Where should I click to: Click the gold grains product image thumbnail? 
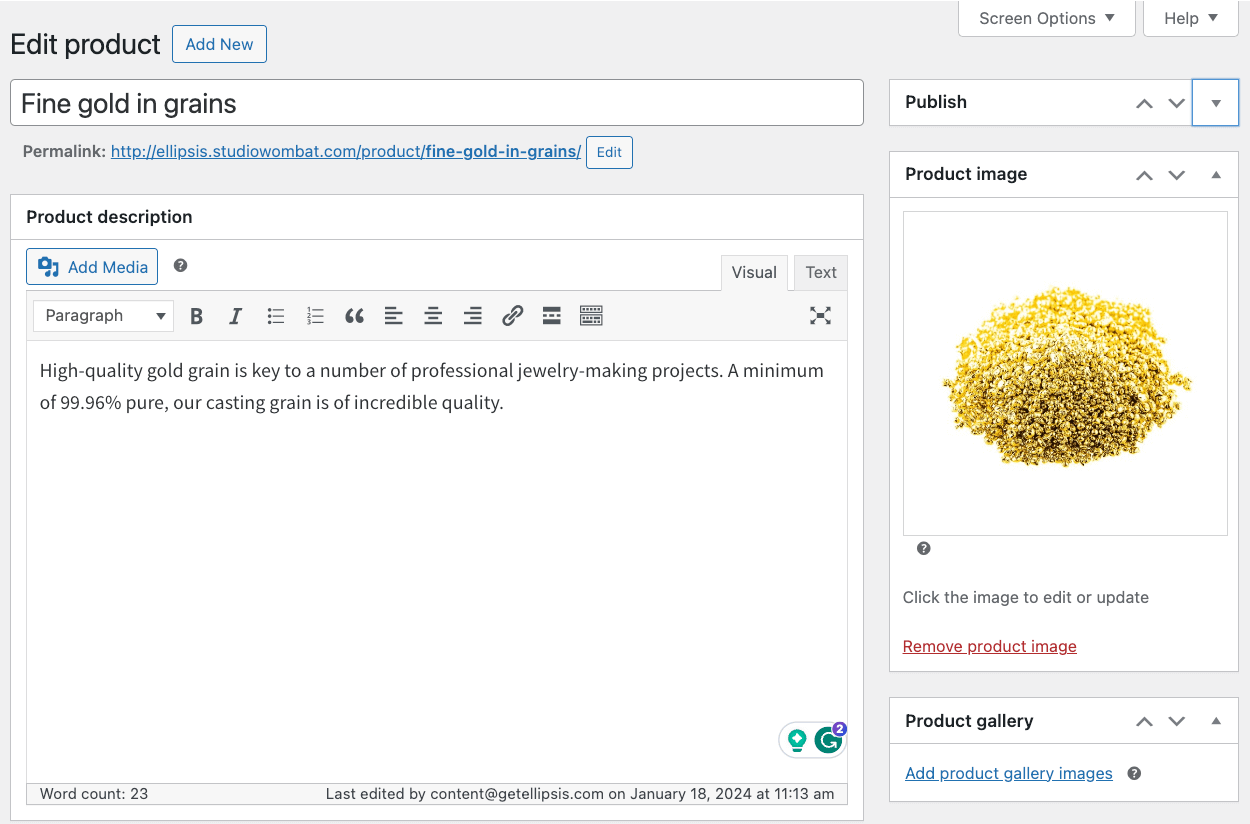(x=1065, y=373)
